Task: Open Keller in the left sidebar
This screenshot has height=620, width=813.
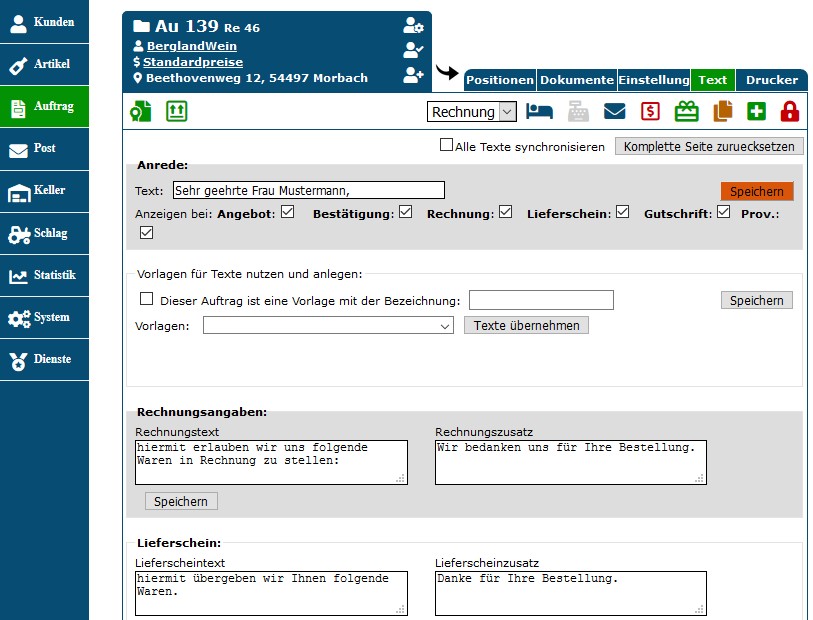Action: tap(45, 190)
